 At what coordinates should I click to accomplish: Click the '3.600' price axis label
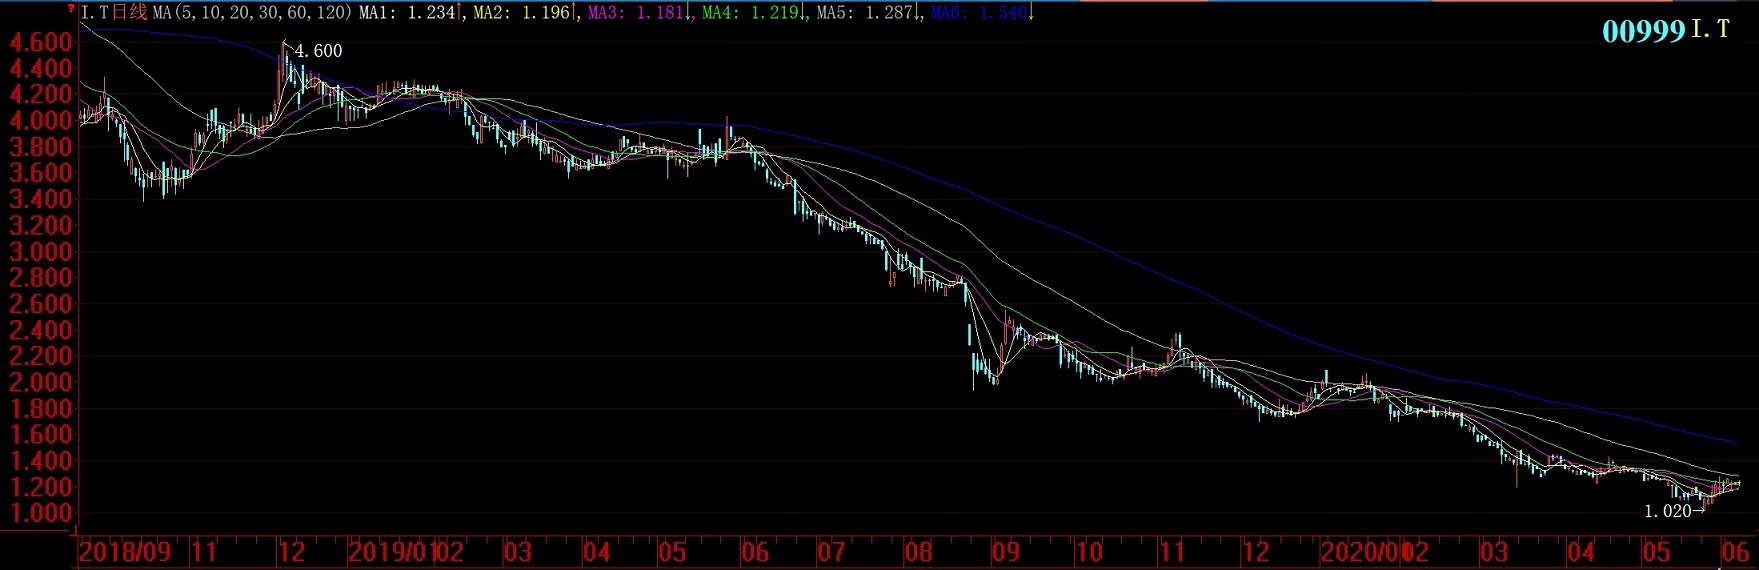click(x=41, y=172)
